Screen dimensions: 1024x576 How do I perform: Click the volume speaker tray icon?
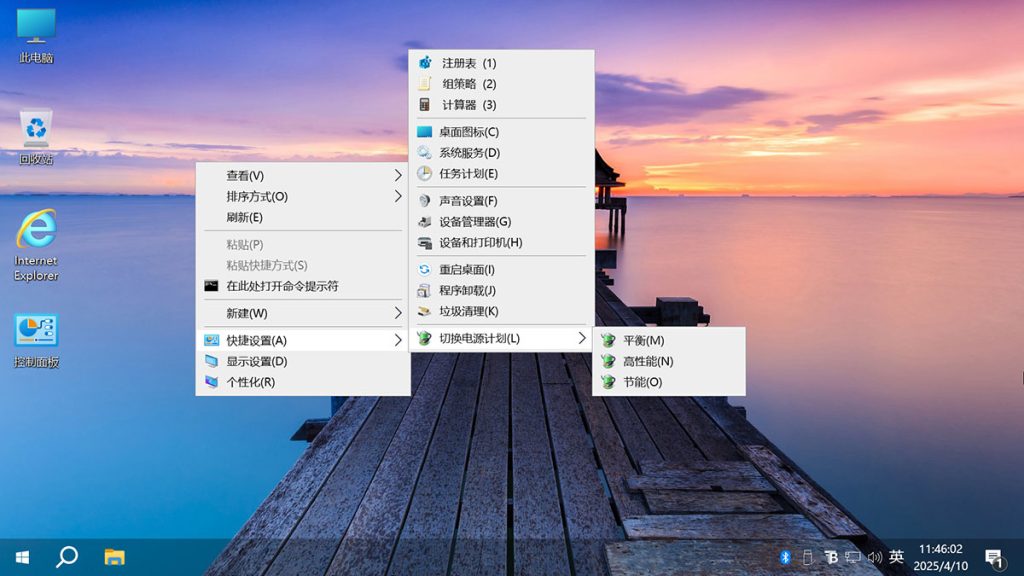point(874,557)
